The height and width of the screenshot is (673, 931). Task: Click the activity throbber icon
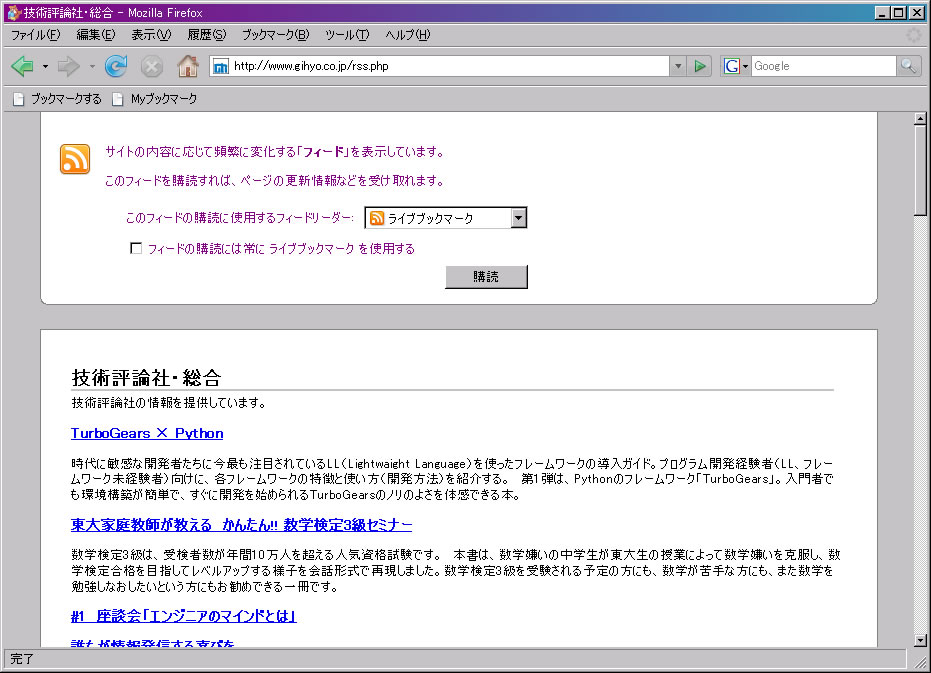(x=913, y=35)
